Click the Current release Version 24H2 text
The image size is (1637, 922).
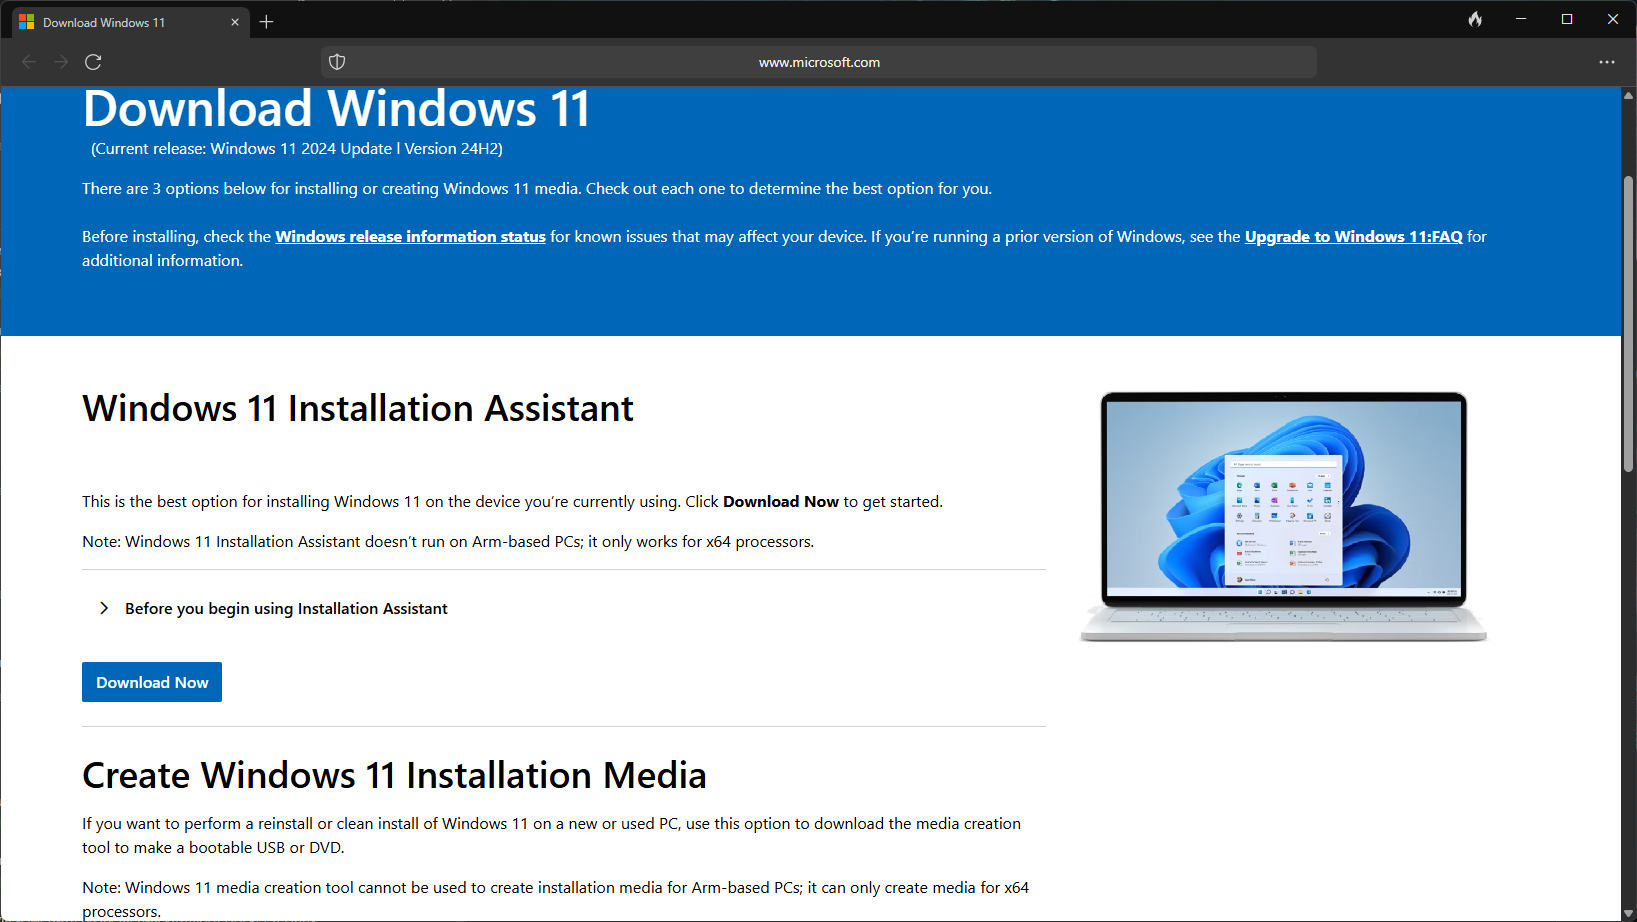point(297,149)
